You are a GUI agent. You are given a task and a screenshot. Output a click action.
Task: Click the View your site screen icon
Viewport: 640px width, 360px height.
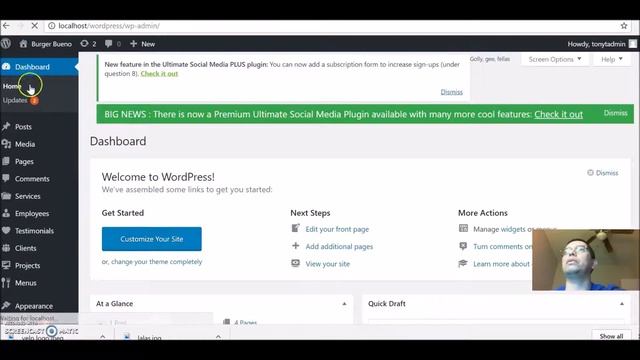click(296, 263)
